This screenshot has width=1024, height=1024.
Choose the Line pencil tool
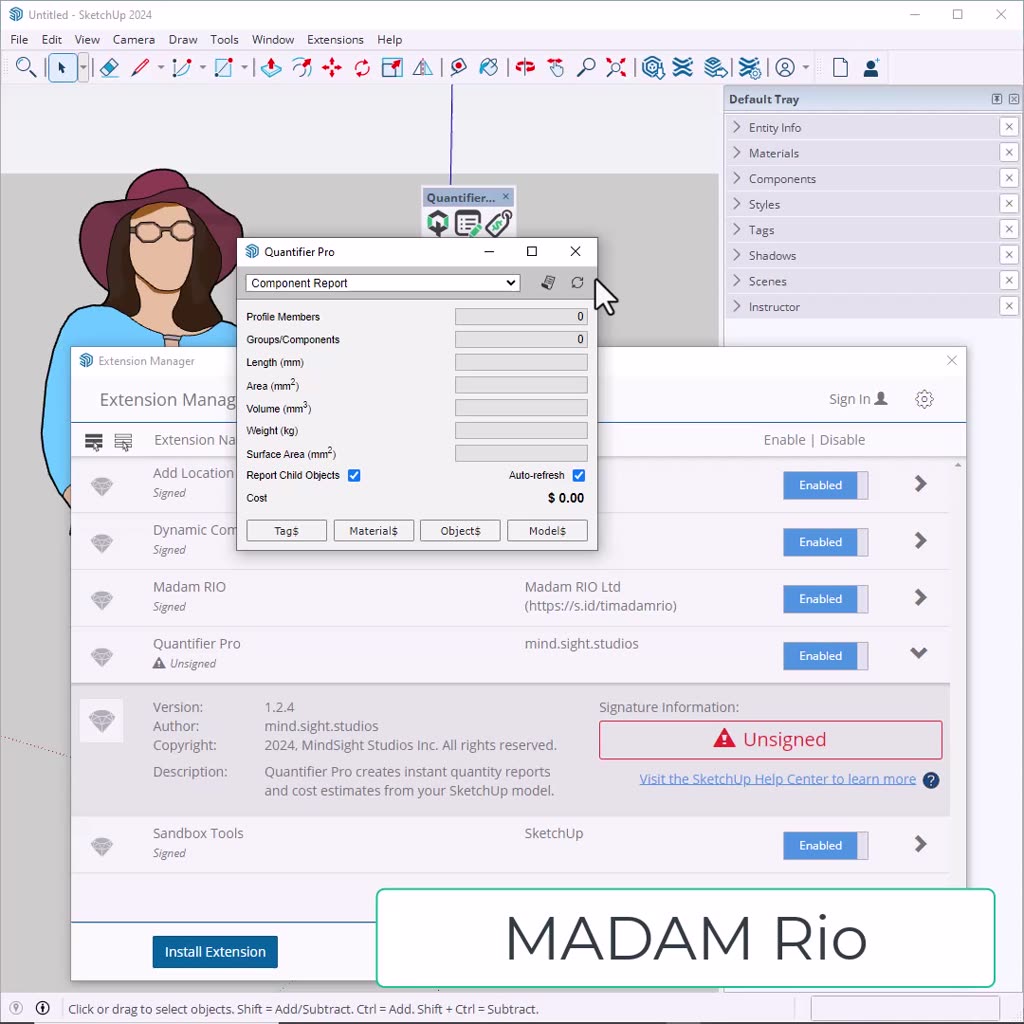click(x=140, y=67)
